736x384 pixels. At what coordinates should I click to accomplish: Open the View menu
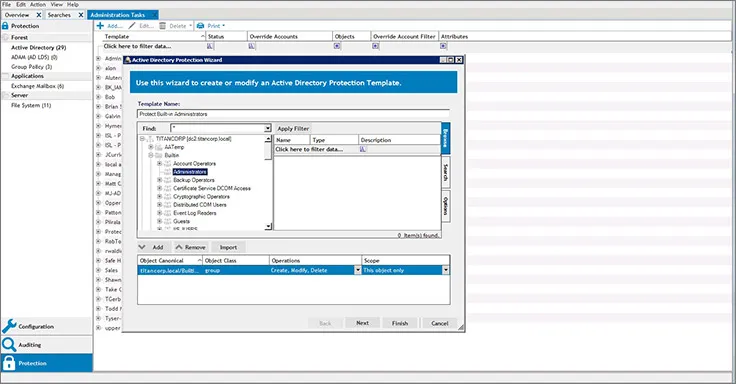(57, 4)
